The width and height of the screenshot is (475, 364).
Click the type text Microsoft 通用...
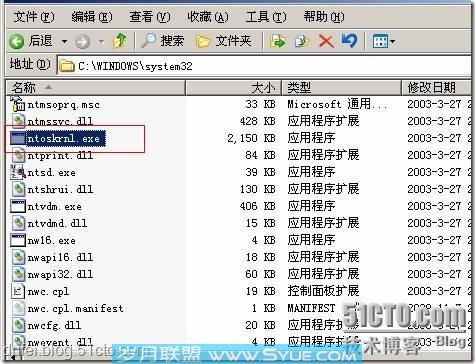coord(329,104)
